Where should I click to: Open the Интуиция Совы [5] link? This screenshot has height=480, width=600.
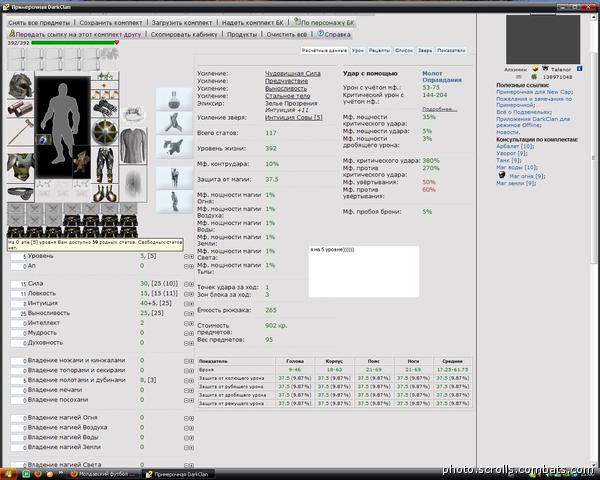tap(293, 118)
